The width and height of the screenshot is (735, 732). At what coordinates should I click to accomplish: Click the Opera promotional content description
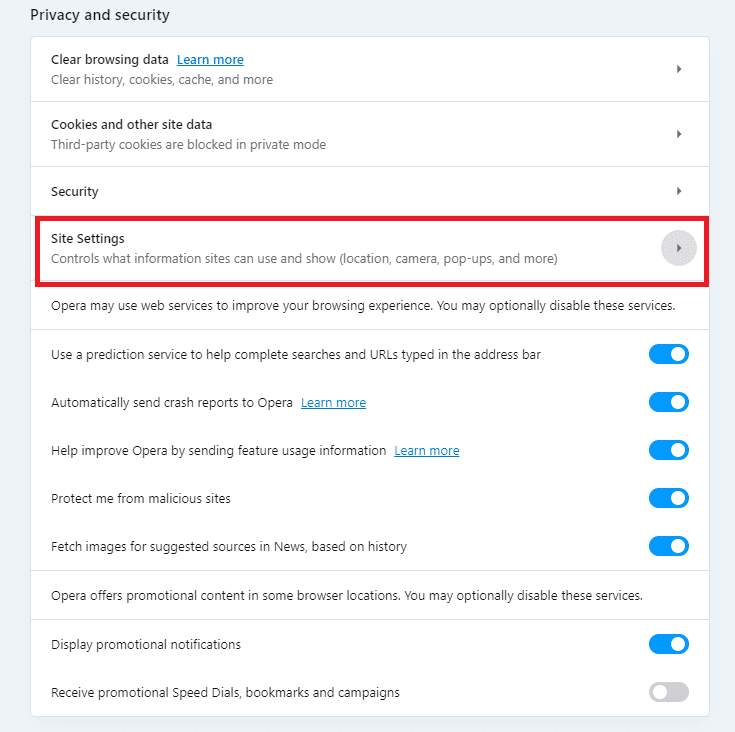pos(346,595)
